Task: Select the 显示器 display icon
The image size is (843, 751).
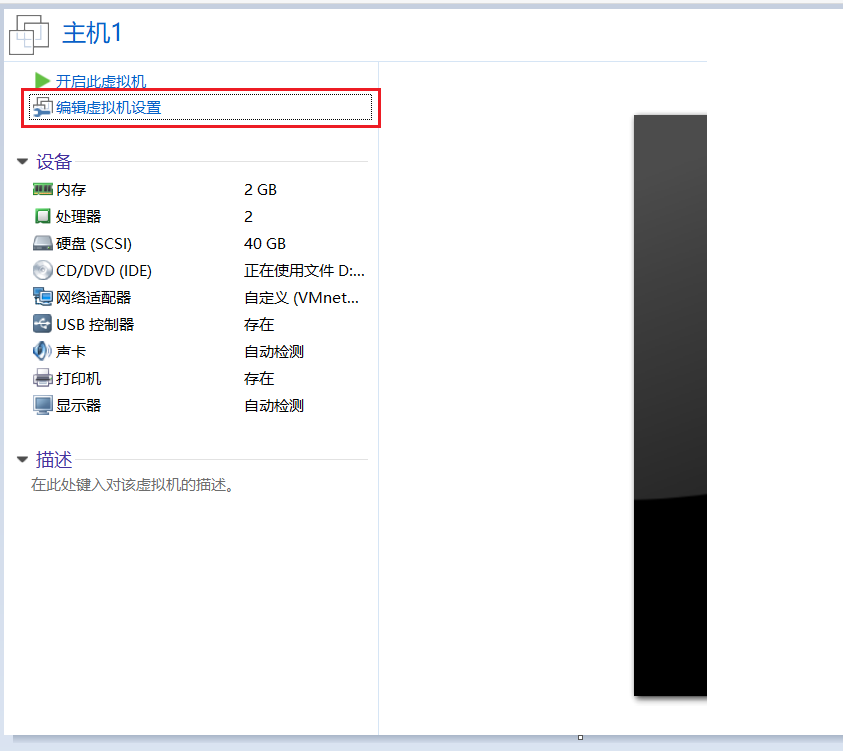Action: pyautogui.click(x=43, y=405)
